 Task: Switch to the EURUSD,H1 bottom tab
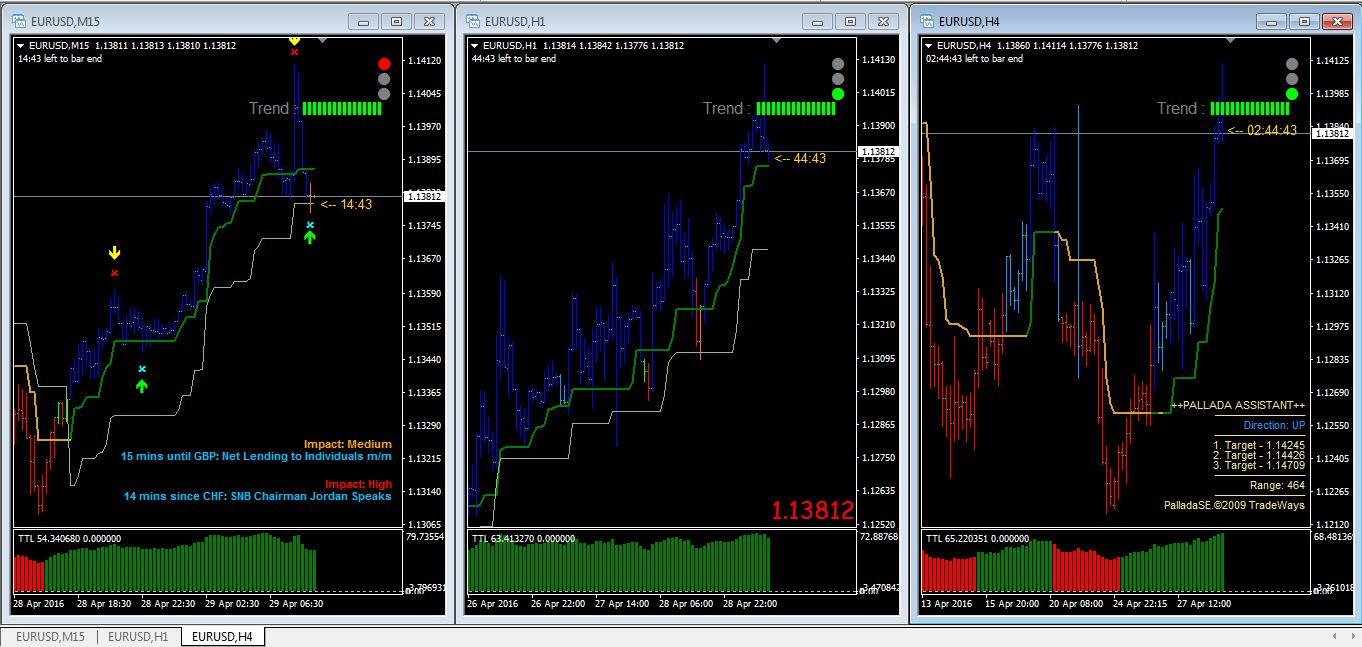click(x=138, y=637)
